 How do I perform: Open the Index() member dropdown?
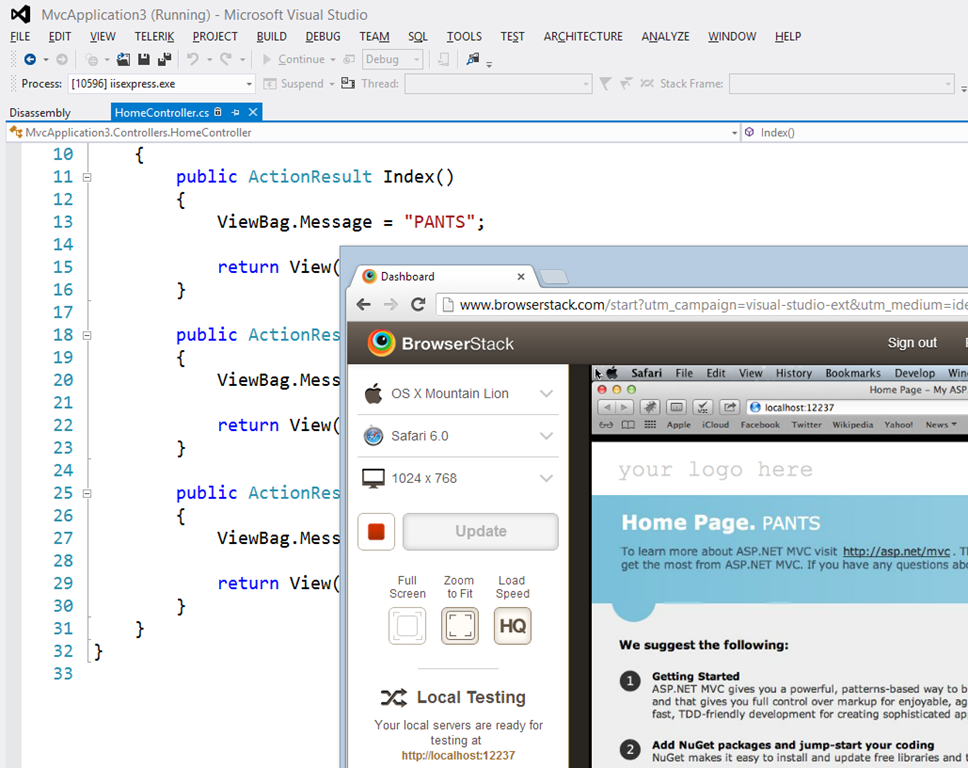(855, 132)
